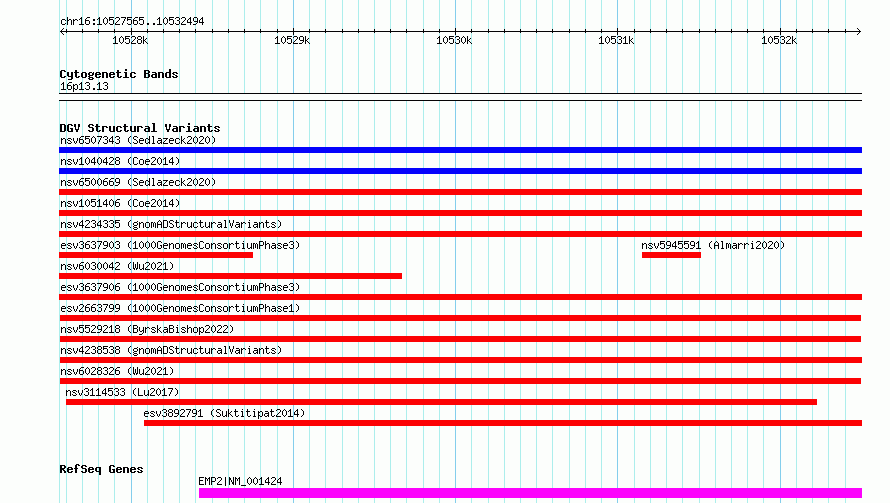Open the nsv1040428 (Coe2014) variant label
The height and width of the screenshot is (503, 890).
pyautogui.click(x=120, y=161)
